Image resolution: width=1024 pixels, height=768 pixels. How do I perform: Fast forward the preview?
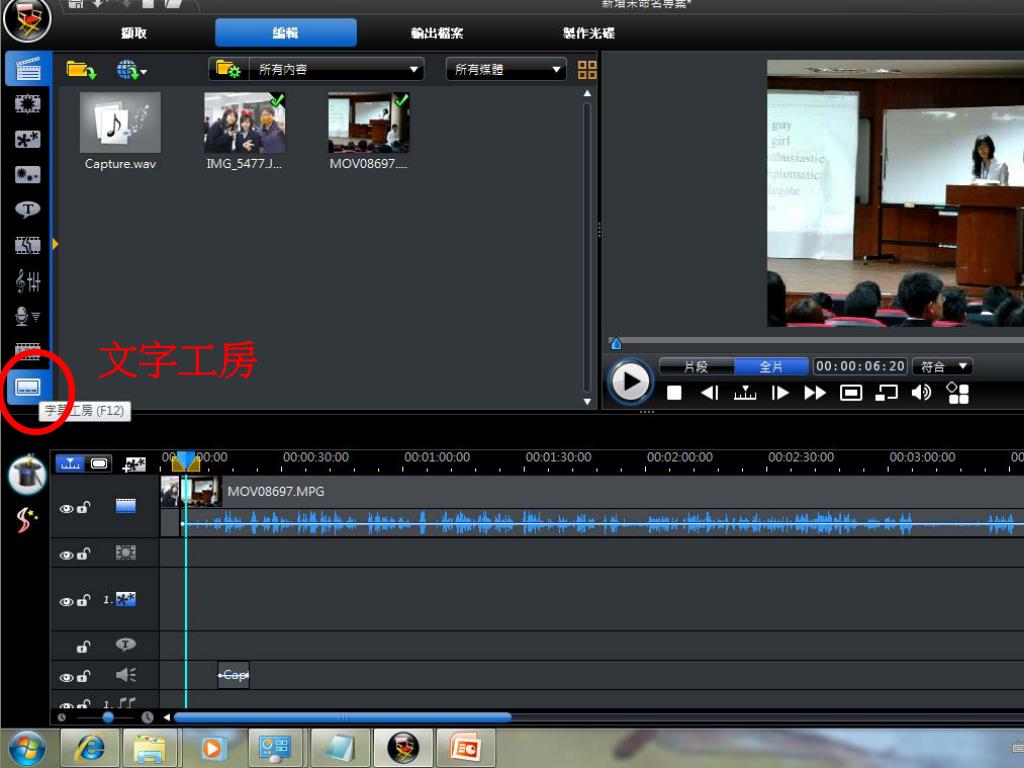click(815, 392)
